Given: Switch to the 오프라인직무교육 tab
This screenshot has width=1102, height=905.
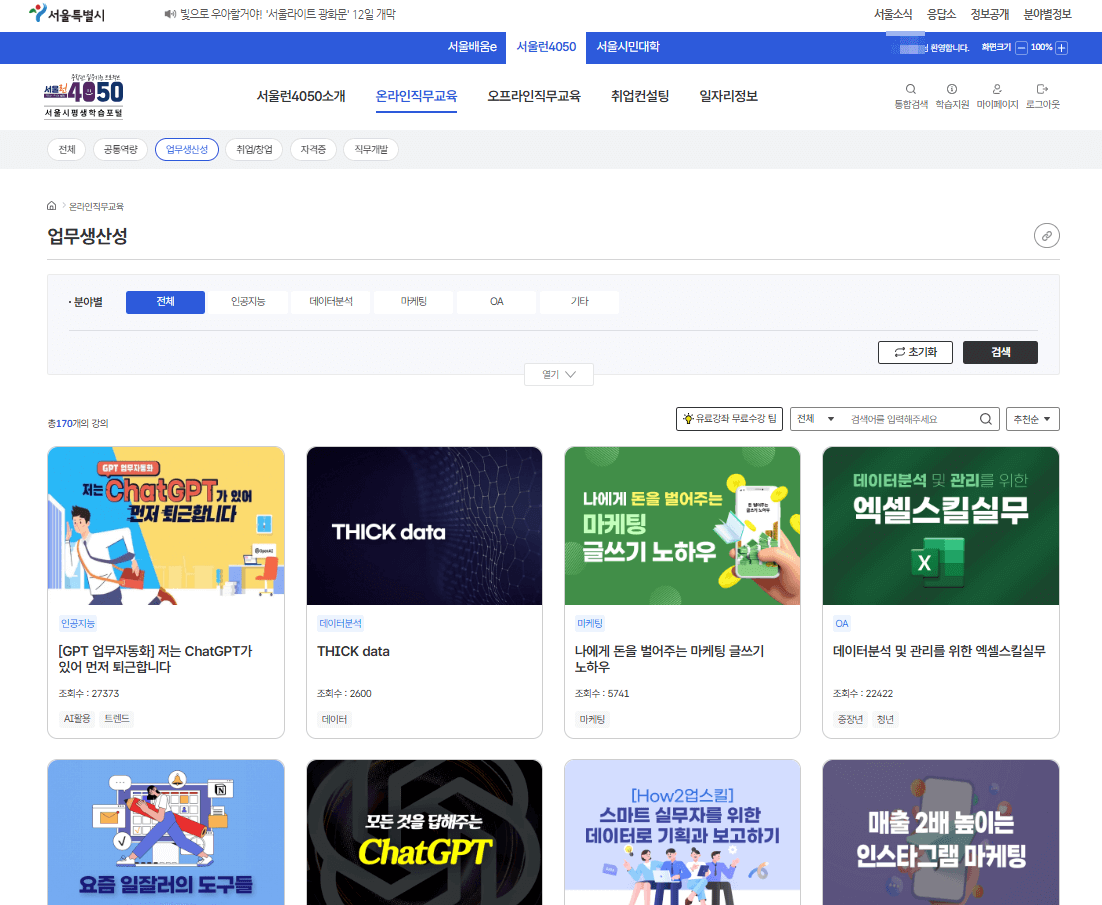Looking at the screenshot, I should point(534,96).
